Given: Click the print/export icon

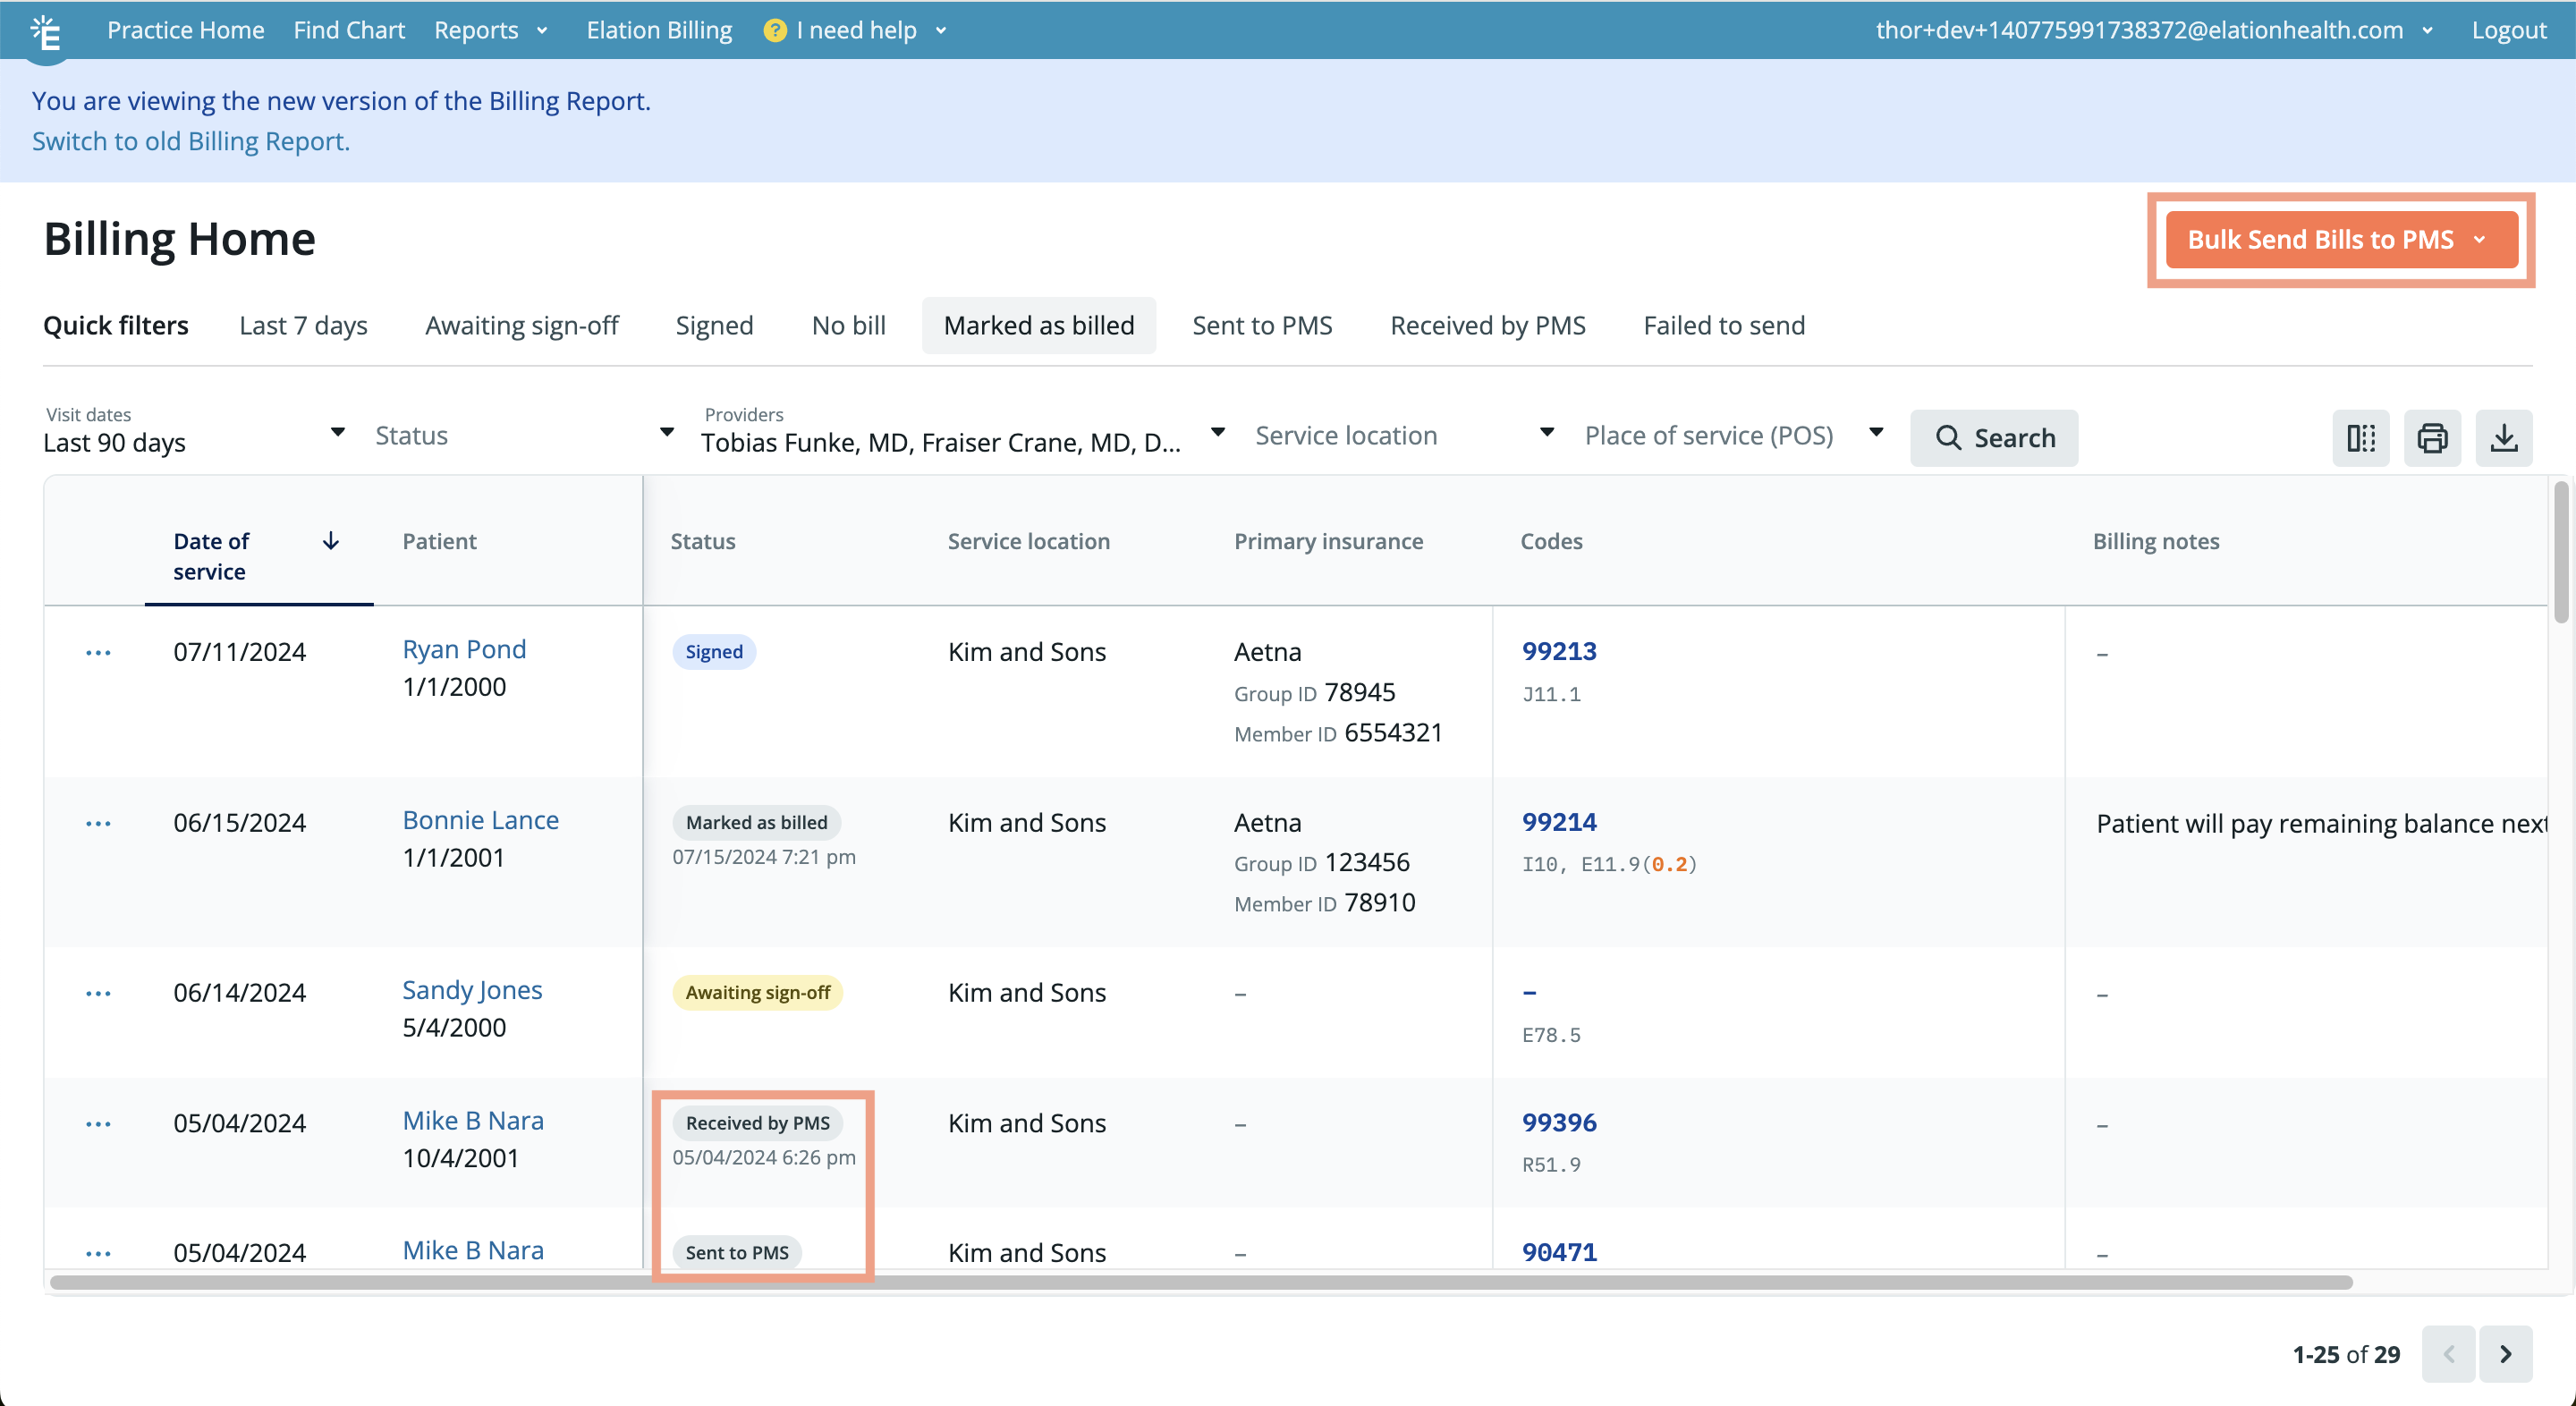Looking at the screenshot, I should pos(2430,436).
